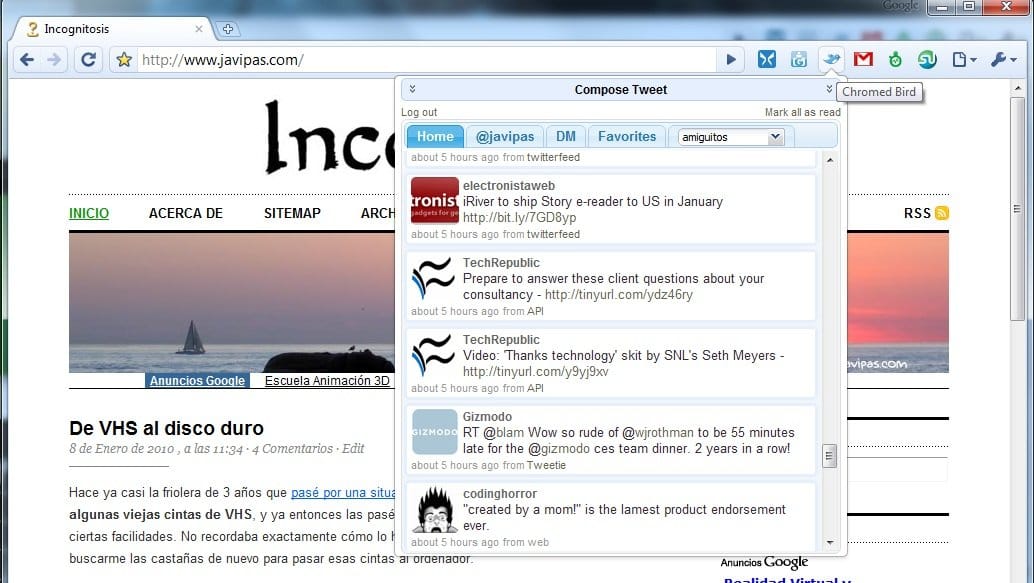Open the DM tab
Viewport: 1034px width, 583px height.
pyautogui.click(x=566, y=136)
